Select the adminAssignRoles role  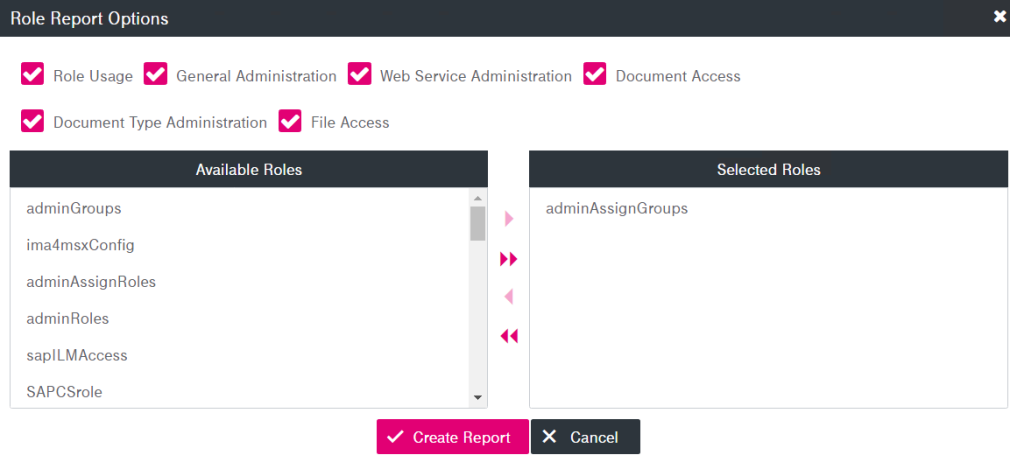91,282
